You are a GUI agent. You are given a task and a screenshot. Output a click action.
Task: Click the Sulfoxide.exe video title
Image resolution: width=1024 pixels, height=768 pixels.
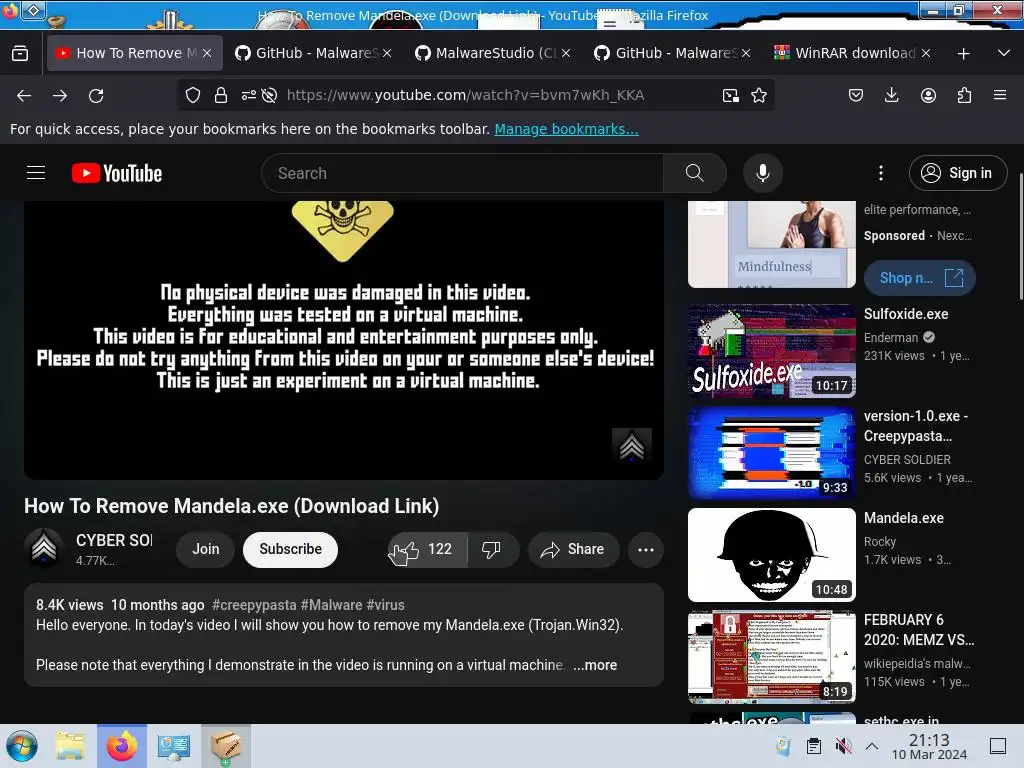[906, 314]
